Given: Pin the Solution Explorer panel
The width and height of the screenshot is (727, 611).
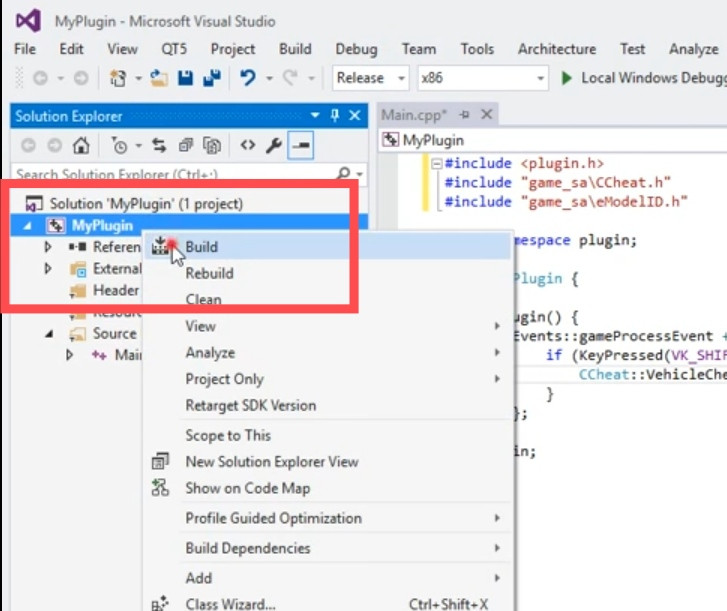Looking at the screenshot, I should [x=335, y=115].
